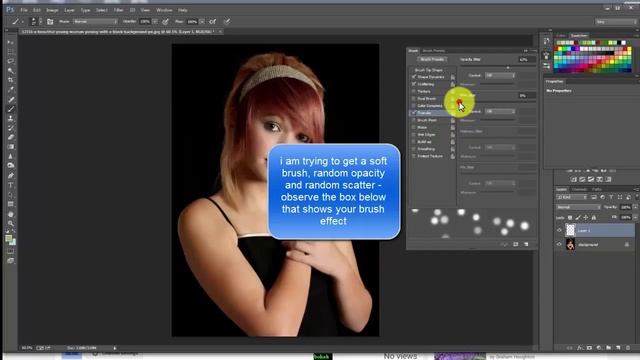Open the File menu
The image size is (640, 360).
24,10
